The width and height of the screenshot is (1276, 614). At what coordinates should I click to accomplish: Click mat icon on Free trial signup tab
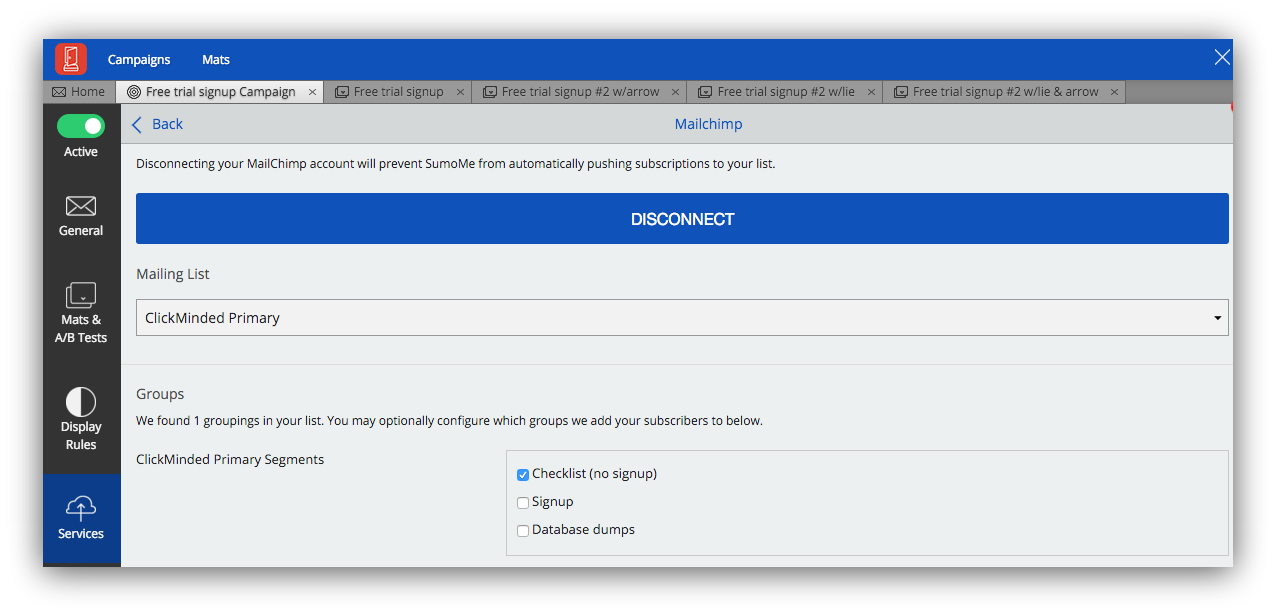click(342, 92)
